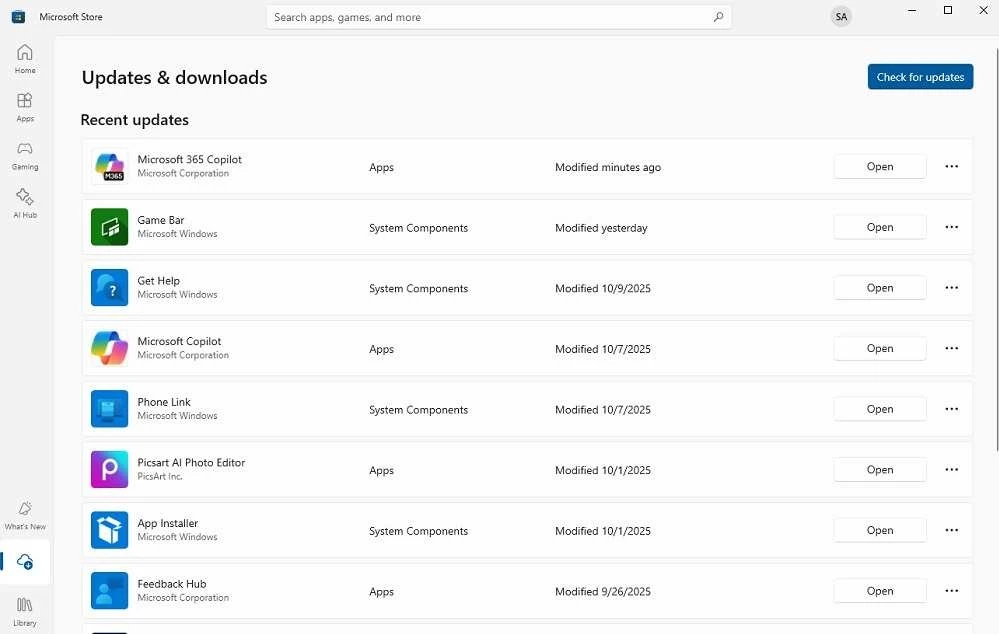The image size is (999, 634).
Task: Click the SA profile account avatar
Action: 841,17
